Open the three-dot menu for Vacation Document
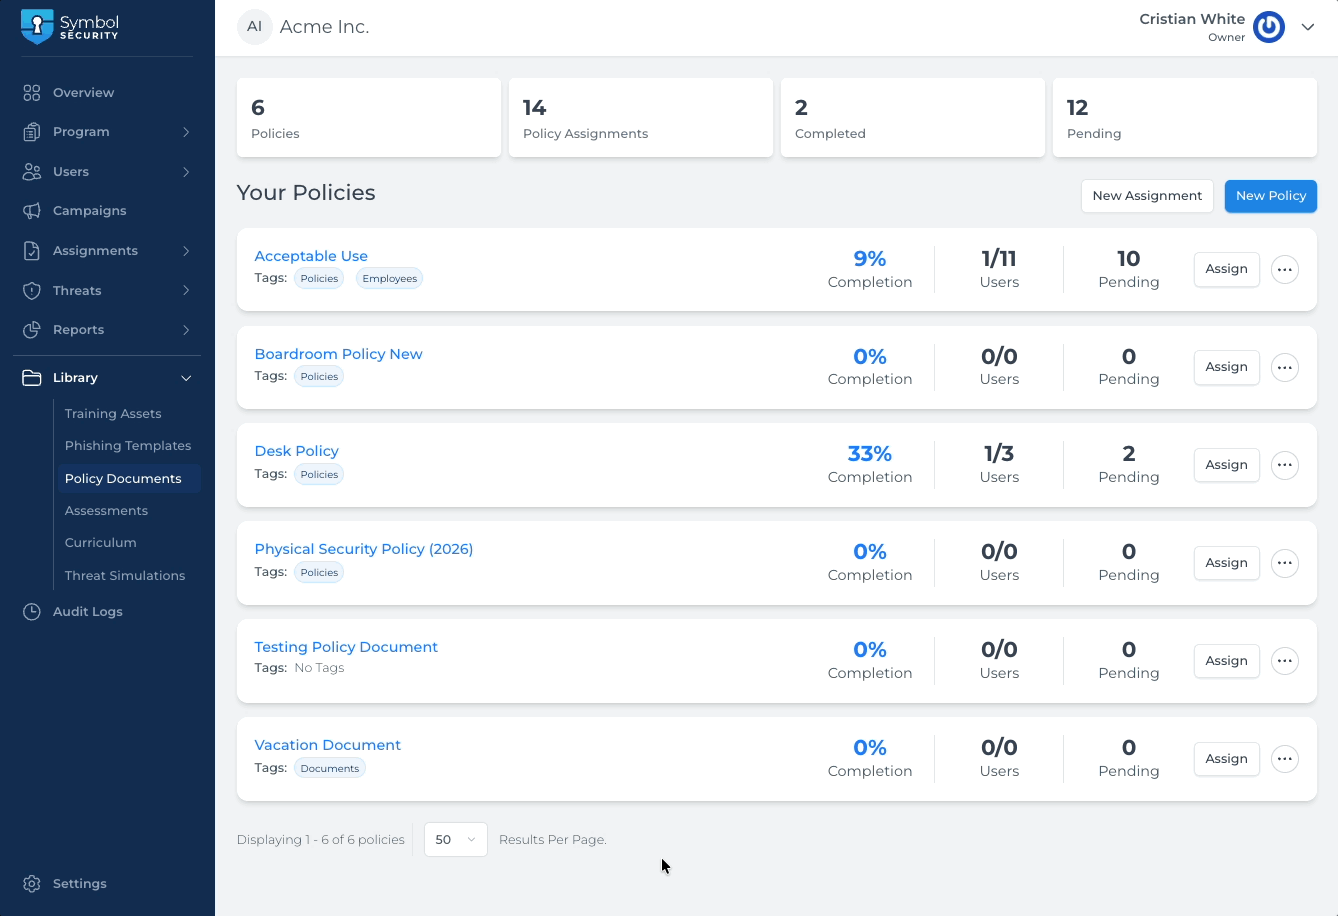This screenshot has height=916, width=1338. coord(1284,759)
